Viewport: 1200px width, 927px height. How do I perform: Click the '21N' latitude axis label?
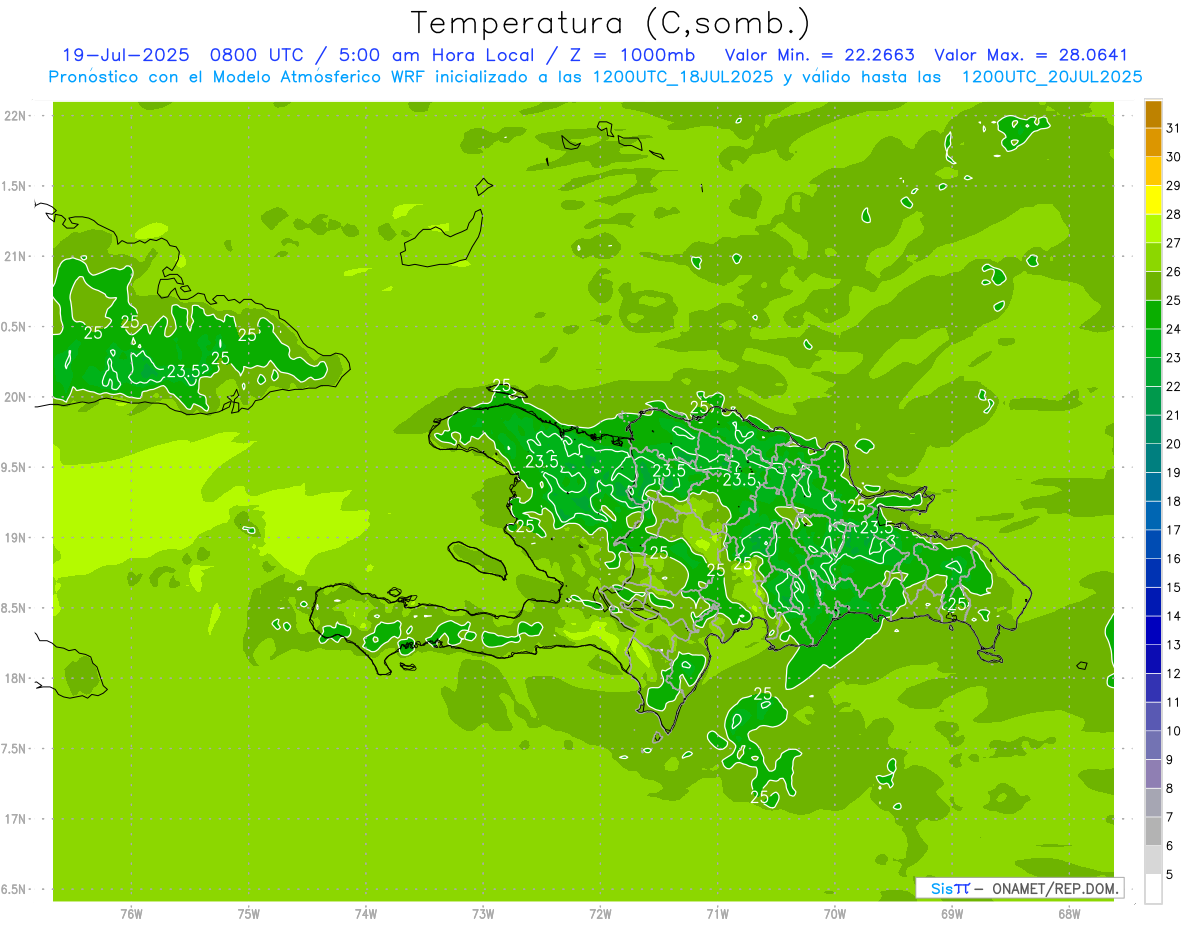(x=17, y=257)
